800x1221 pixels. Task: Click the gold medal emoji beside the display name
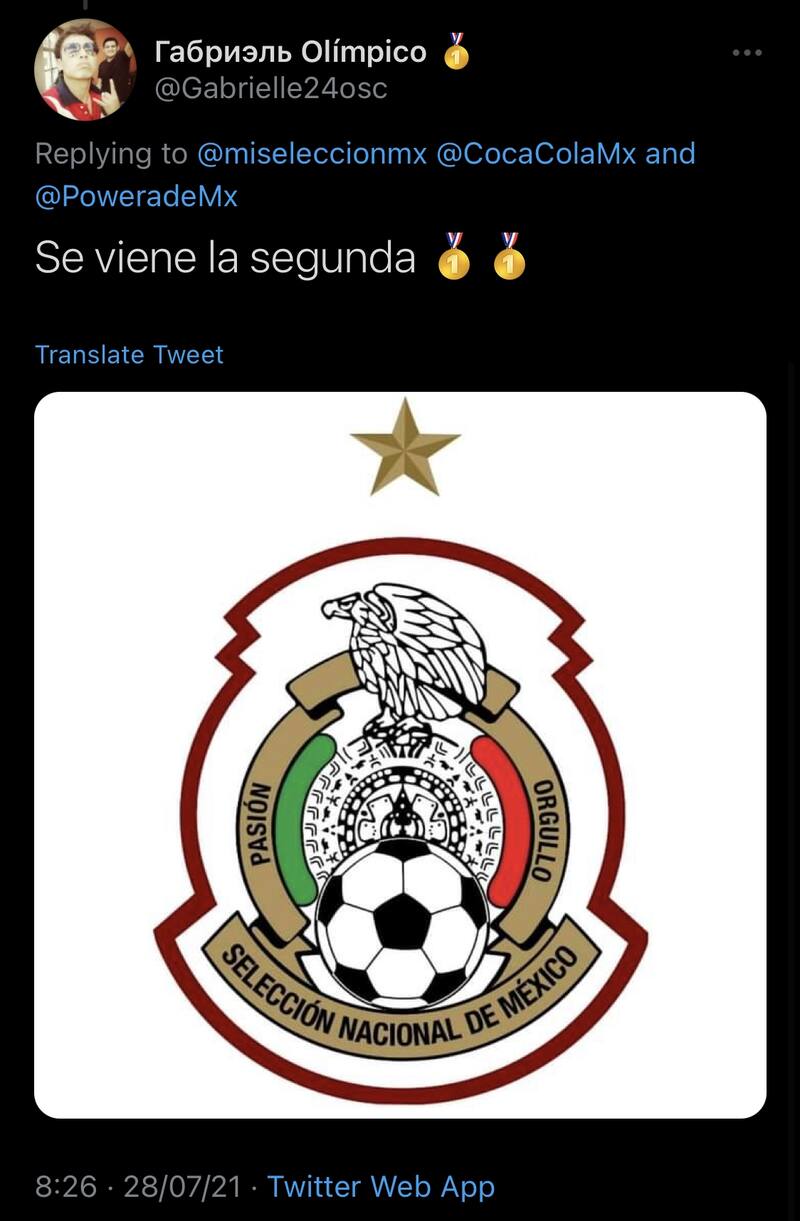coord(456,51)
